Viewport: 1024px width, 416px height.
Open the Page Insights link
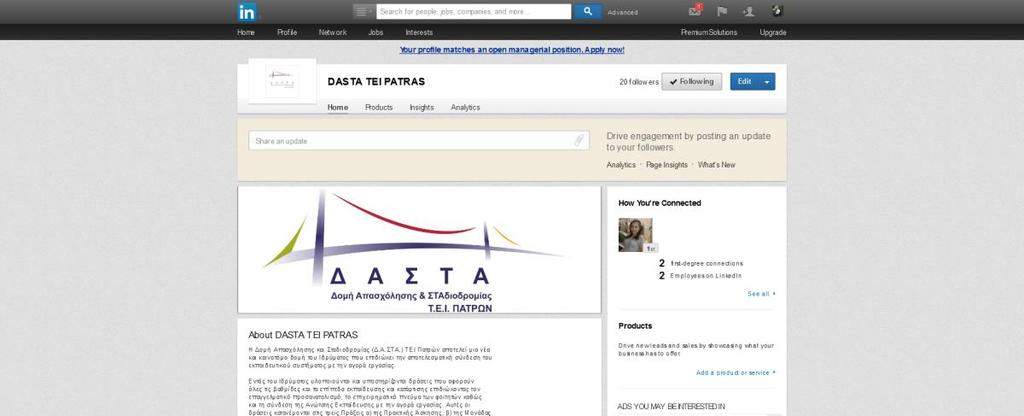pyautogui.click(x=667, y=165)
